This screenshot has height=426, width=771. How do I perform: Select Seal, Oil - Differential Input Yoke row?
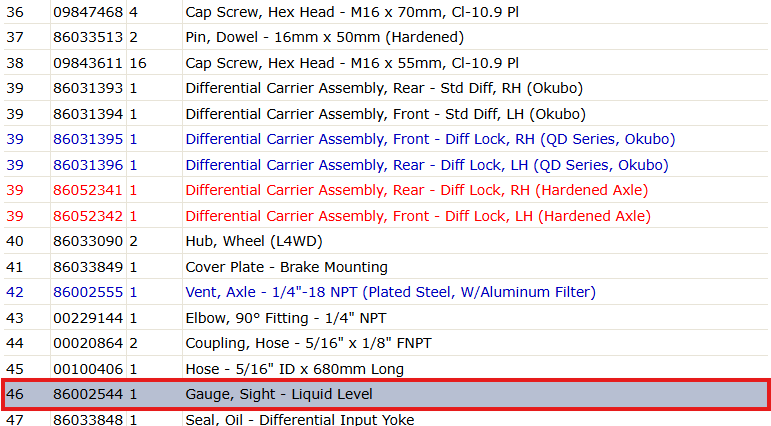pos(386,419)
